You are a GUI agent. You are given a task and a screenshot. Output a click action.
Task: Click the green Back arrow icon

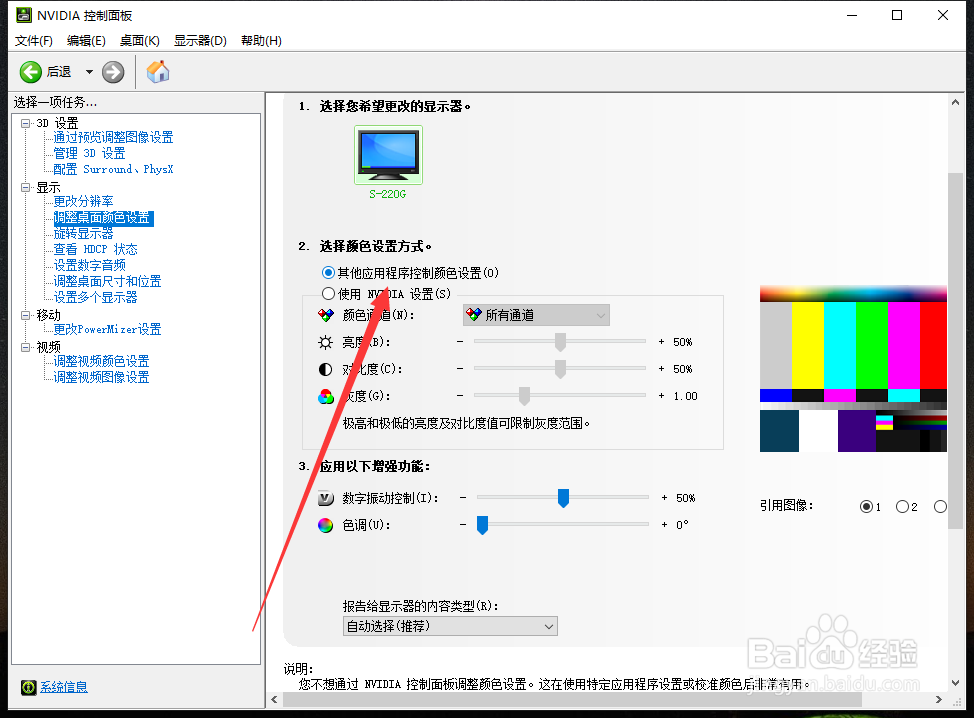pos(30,72)
